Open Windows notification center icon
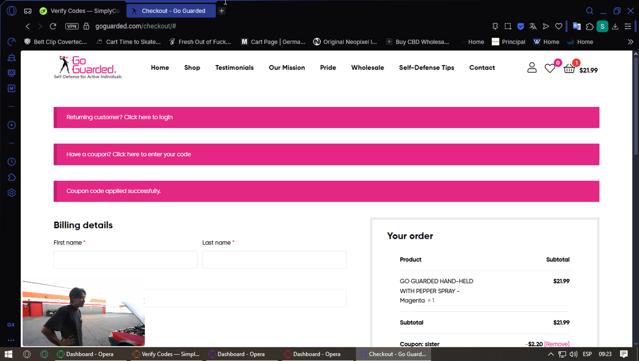 pos(624,354)
